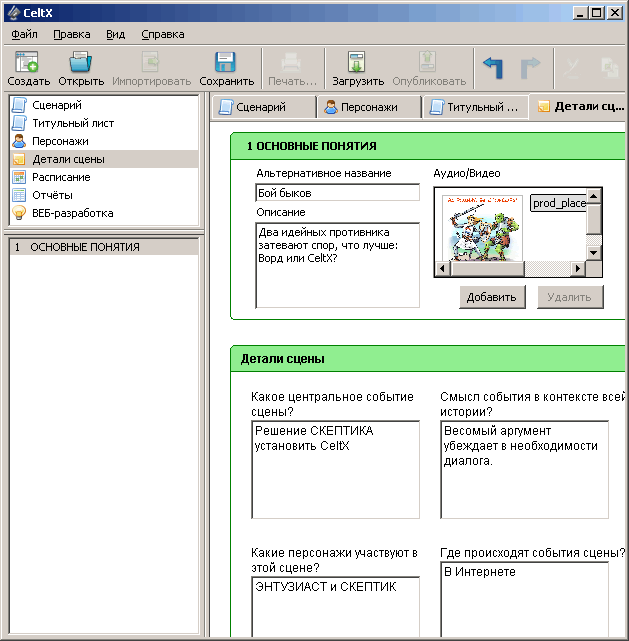Viewport: 629px width, 641px height.
Task: Open Расписание in the project list
Action: pos(104,177)
